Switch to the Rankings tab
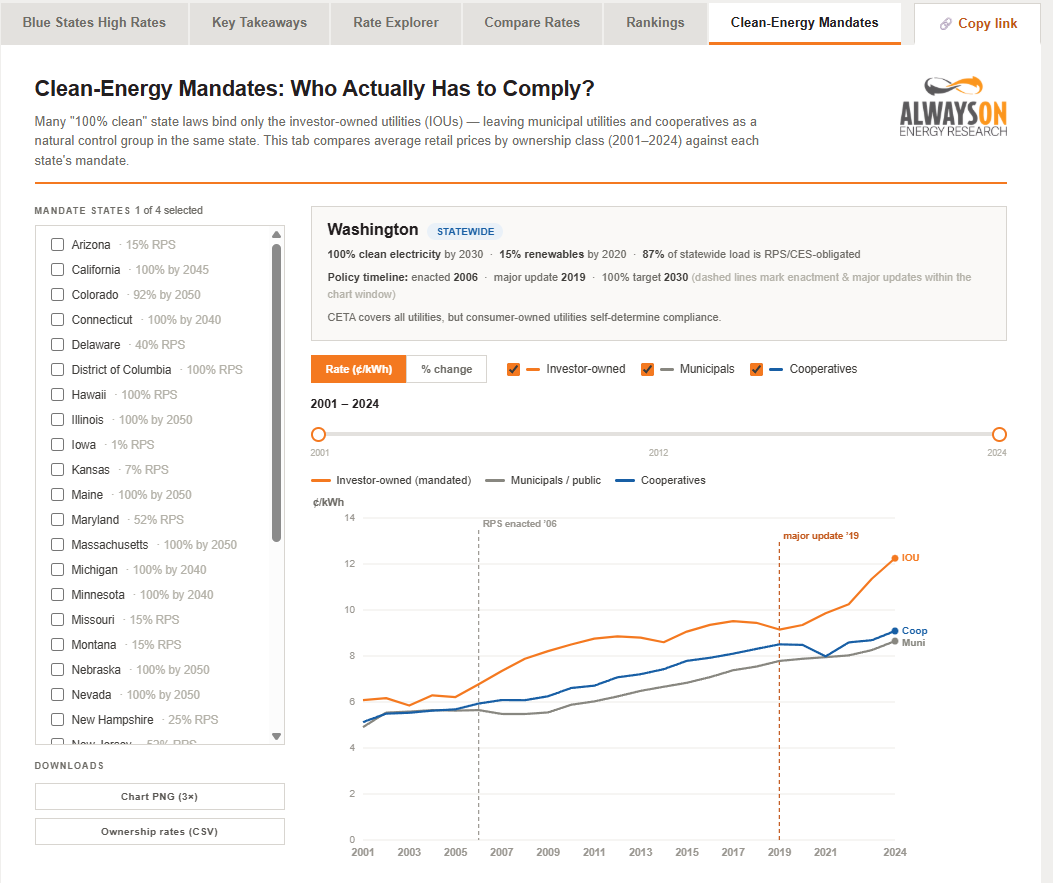 pos(655,23)
